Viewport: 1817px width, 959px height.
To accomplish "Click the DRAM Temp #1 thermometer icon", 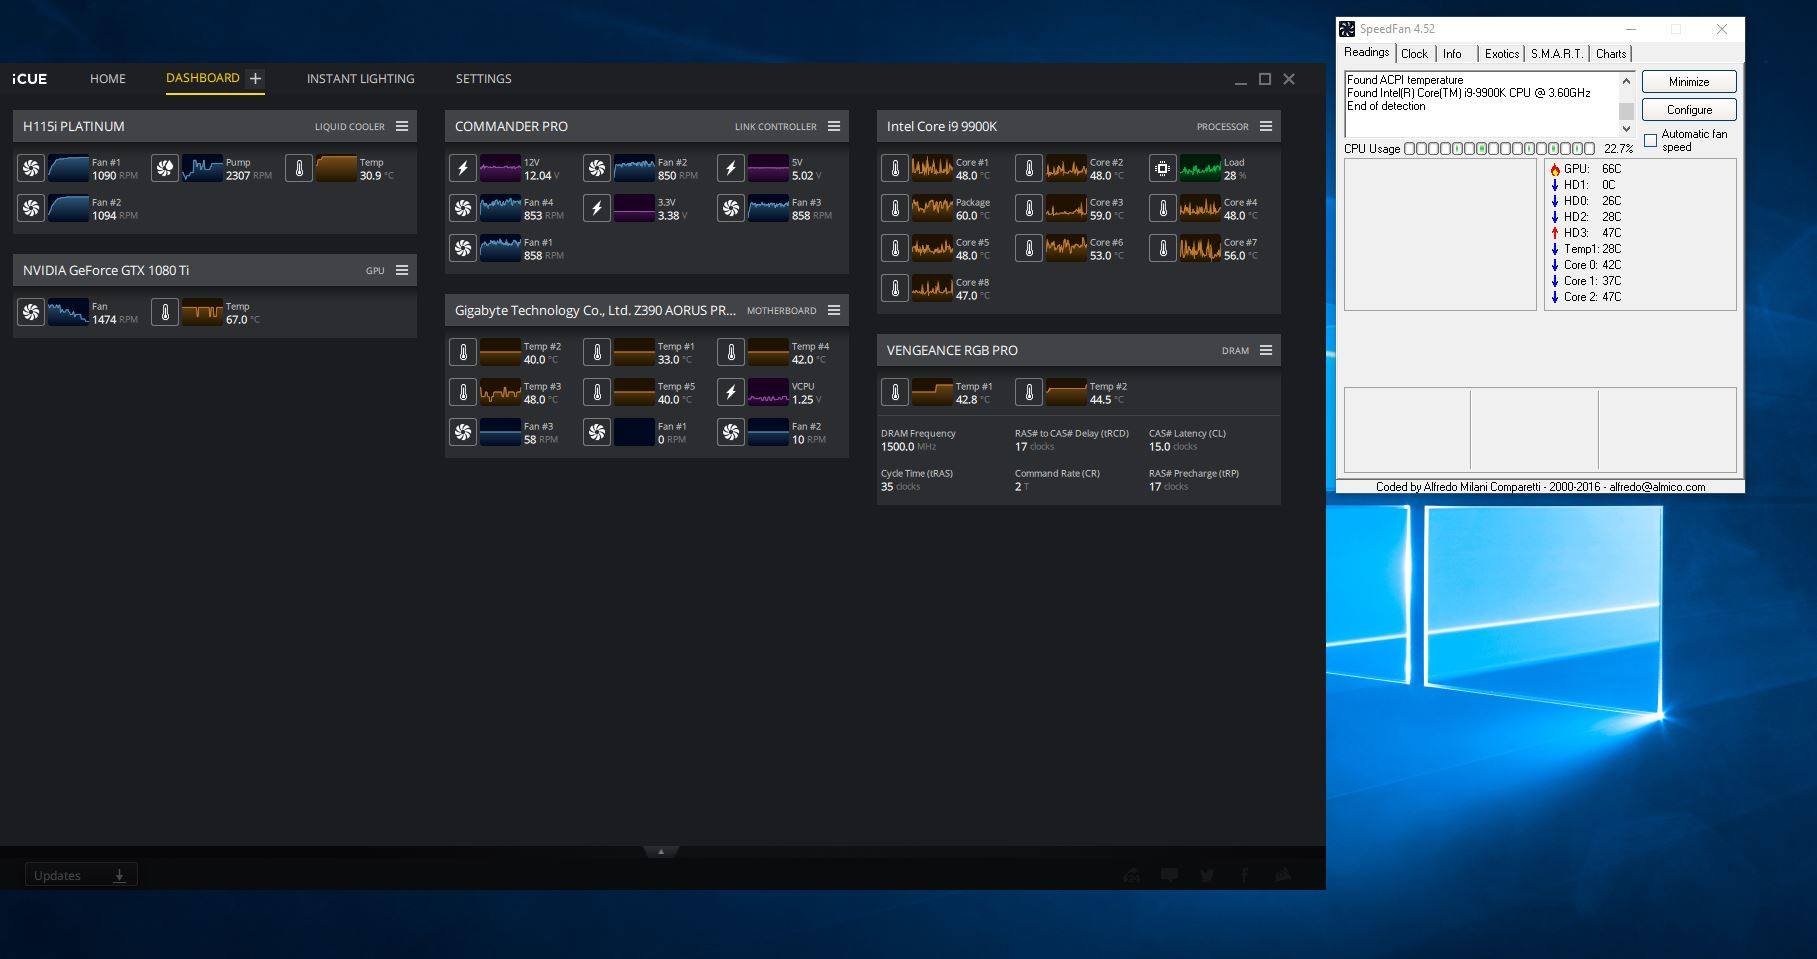I will click(895, 392).
